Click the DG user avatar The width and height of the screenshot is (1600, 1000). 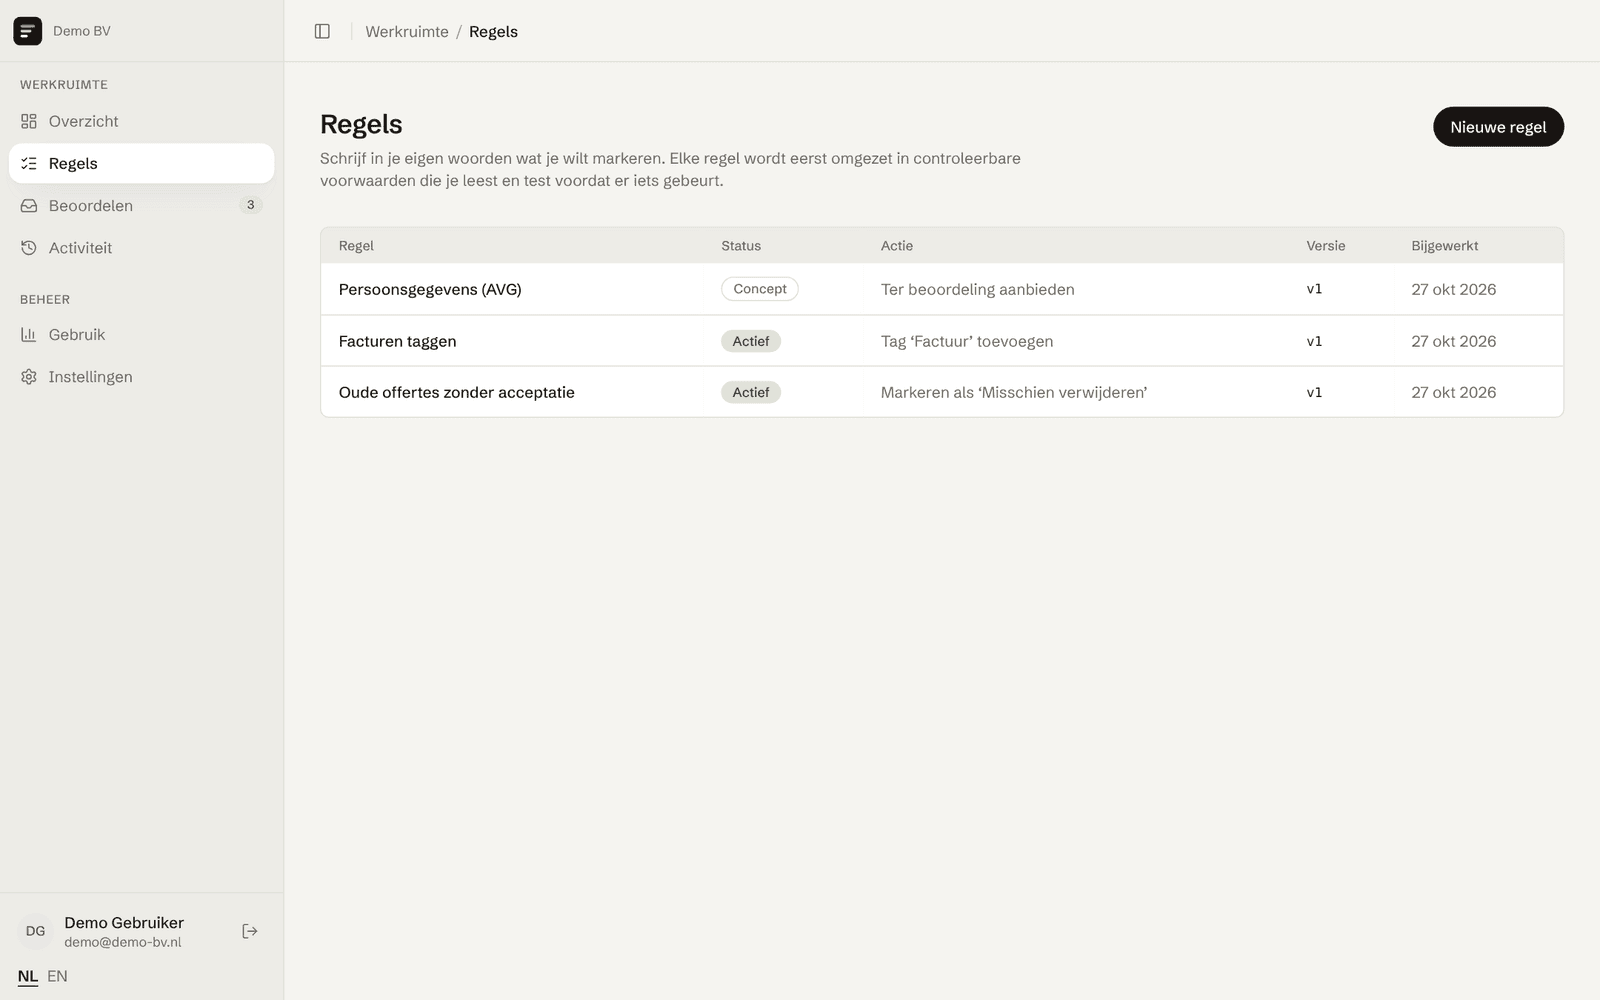tap(35, 931)
